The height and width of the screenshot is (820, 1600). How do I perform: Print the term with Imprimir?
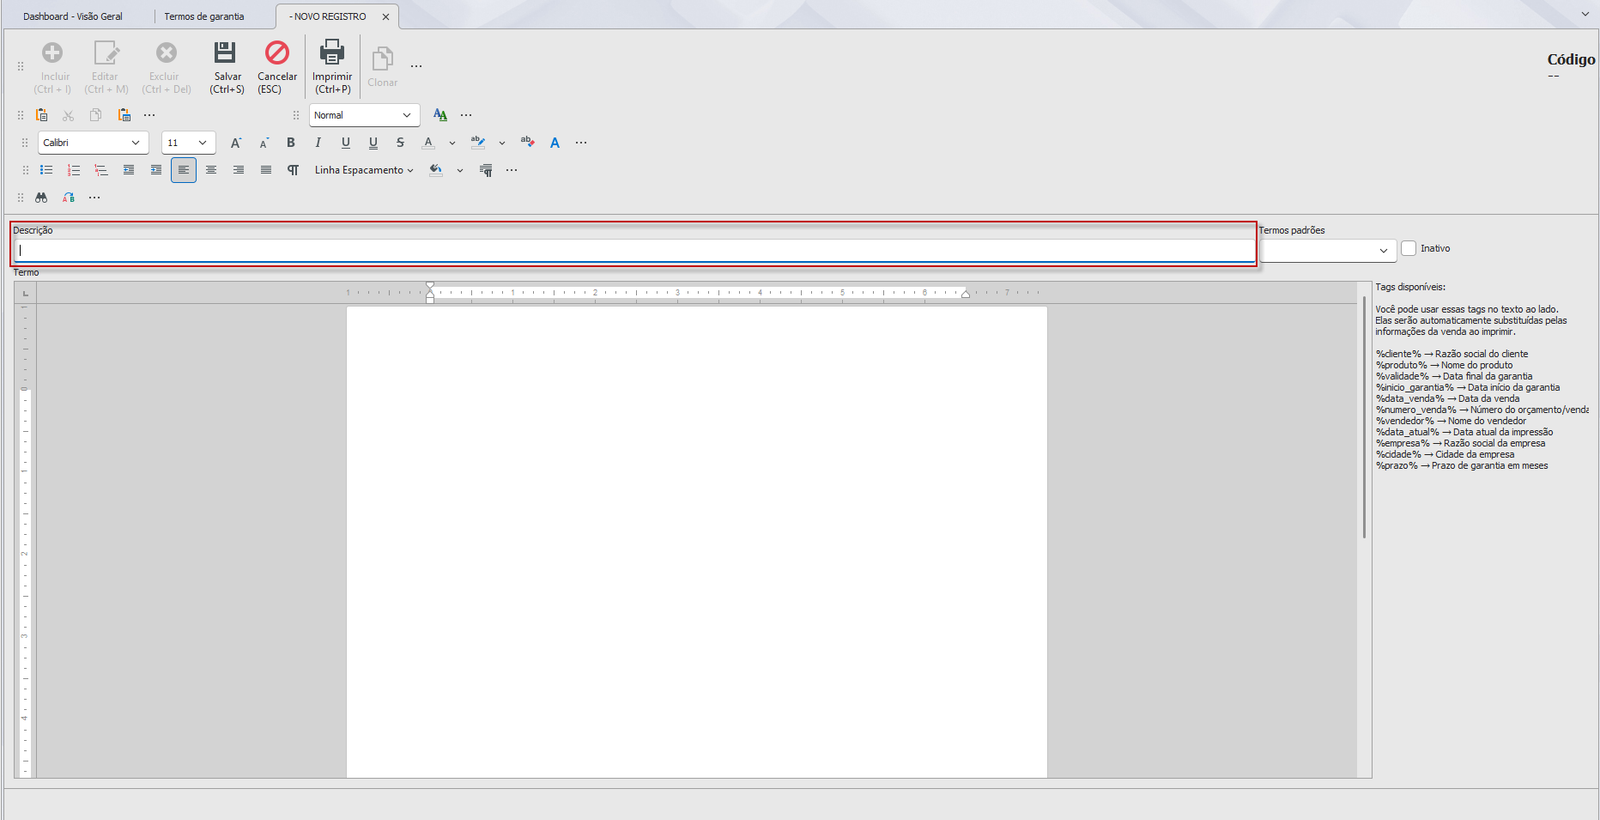(x=332, y=67)
